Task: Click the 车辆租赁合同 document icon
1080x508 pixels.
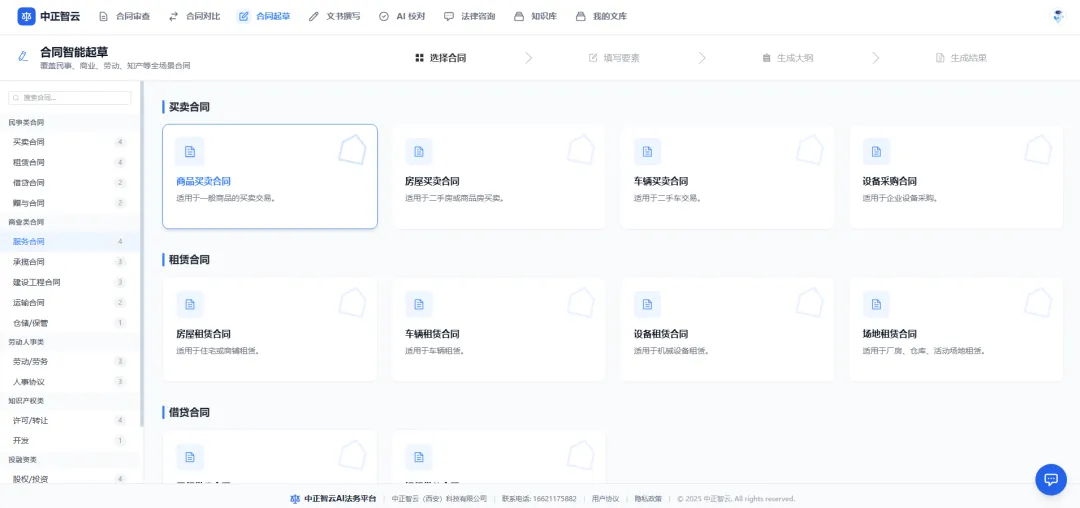Action: 419,304
